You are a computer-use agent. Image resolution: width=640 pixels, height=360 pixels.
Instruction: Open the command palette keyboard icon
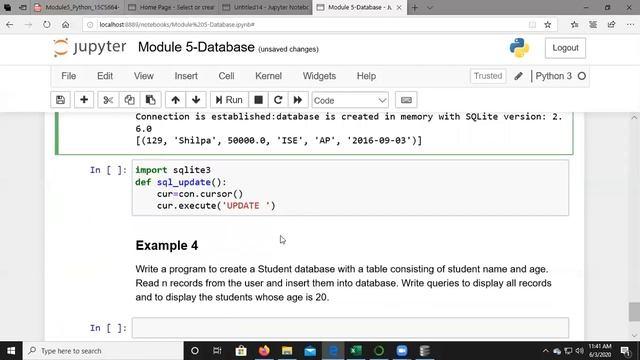pos(406,100)
